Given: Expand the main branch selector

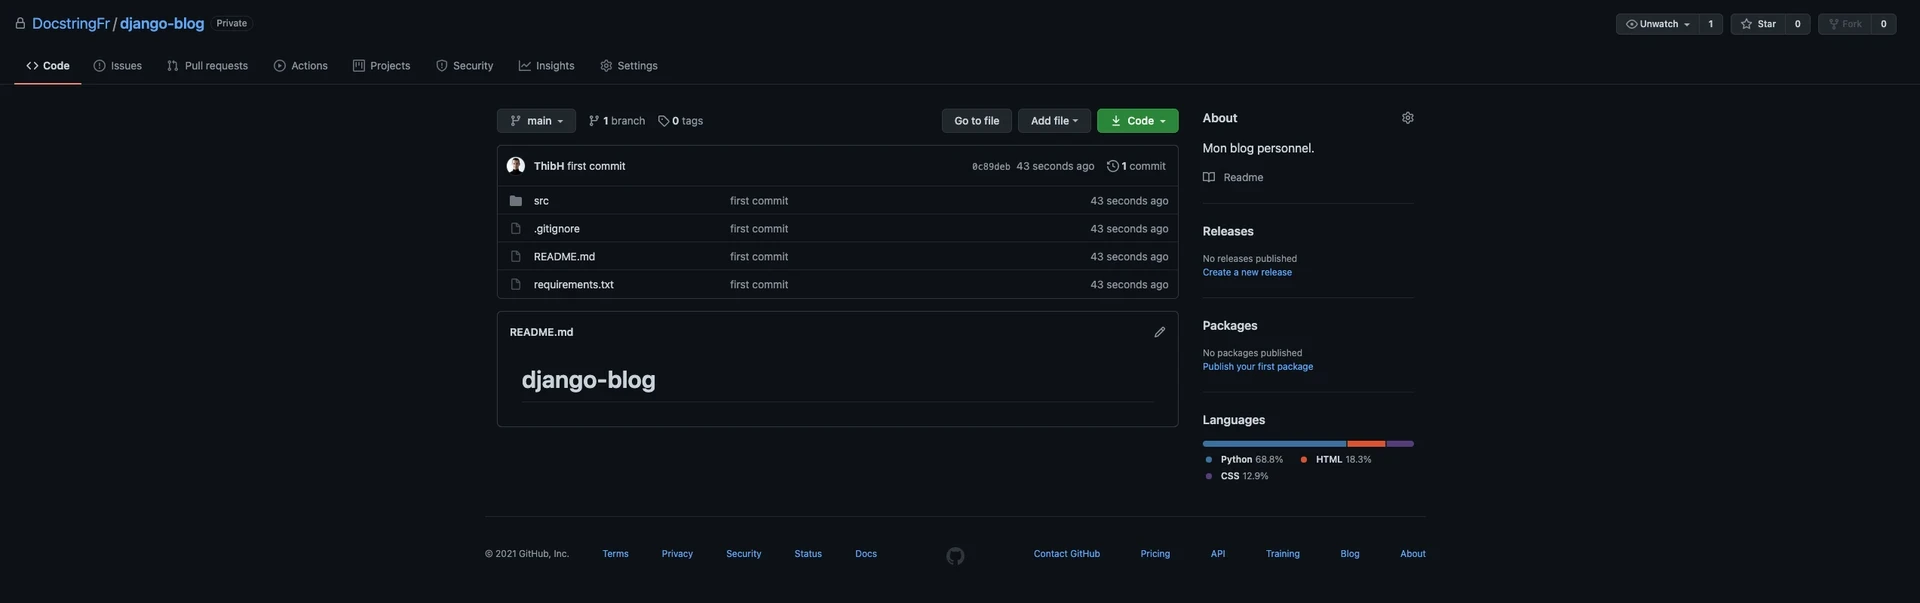Looking at the screenshot, I should (536, 121).
